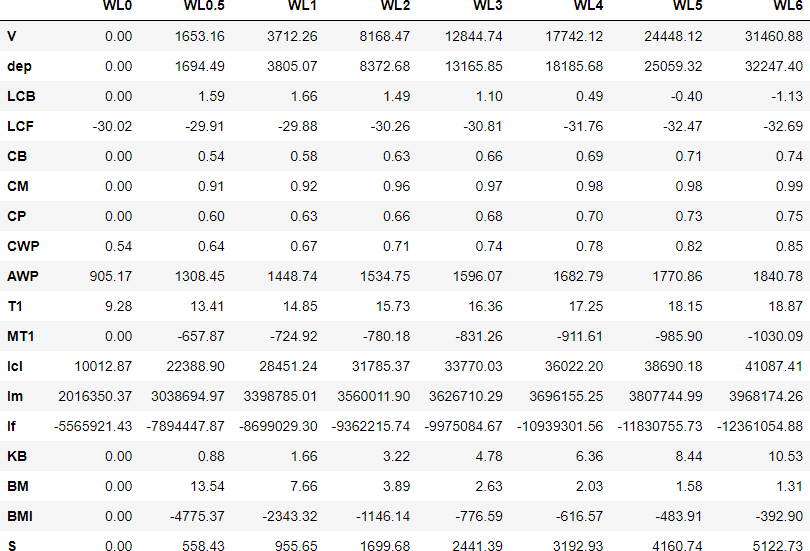Select AWP value 905.17
The width and height of the screenshot is (810, 551).
pyautogui.click(x=111, y=276)
